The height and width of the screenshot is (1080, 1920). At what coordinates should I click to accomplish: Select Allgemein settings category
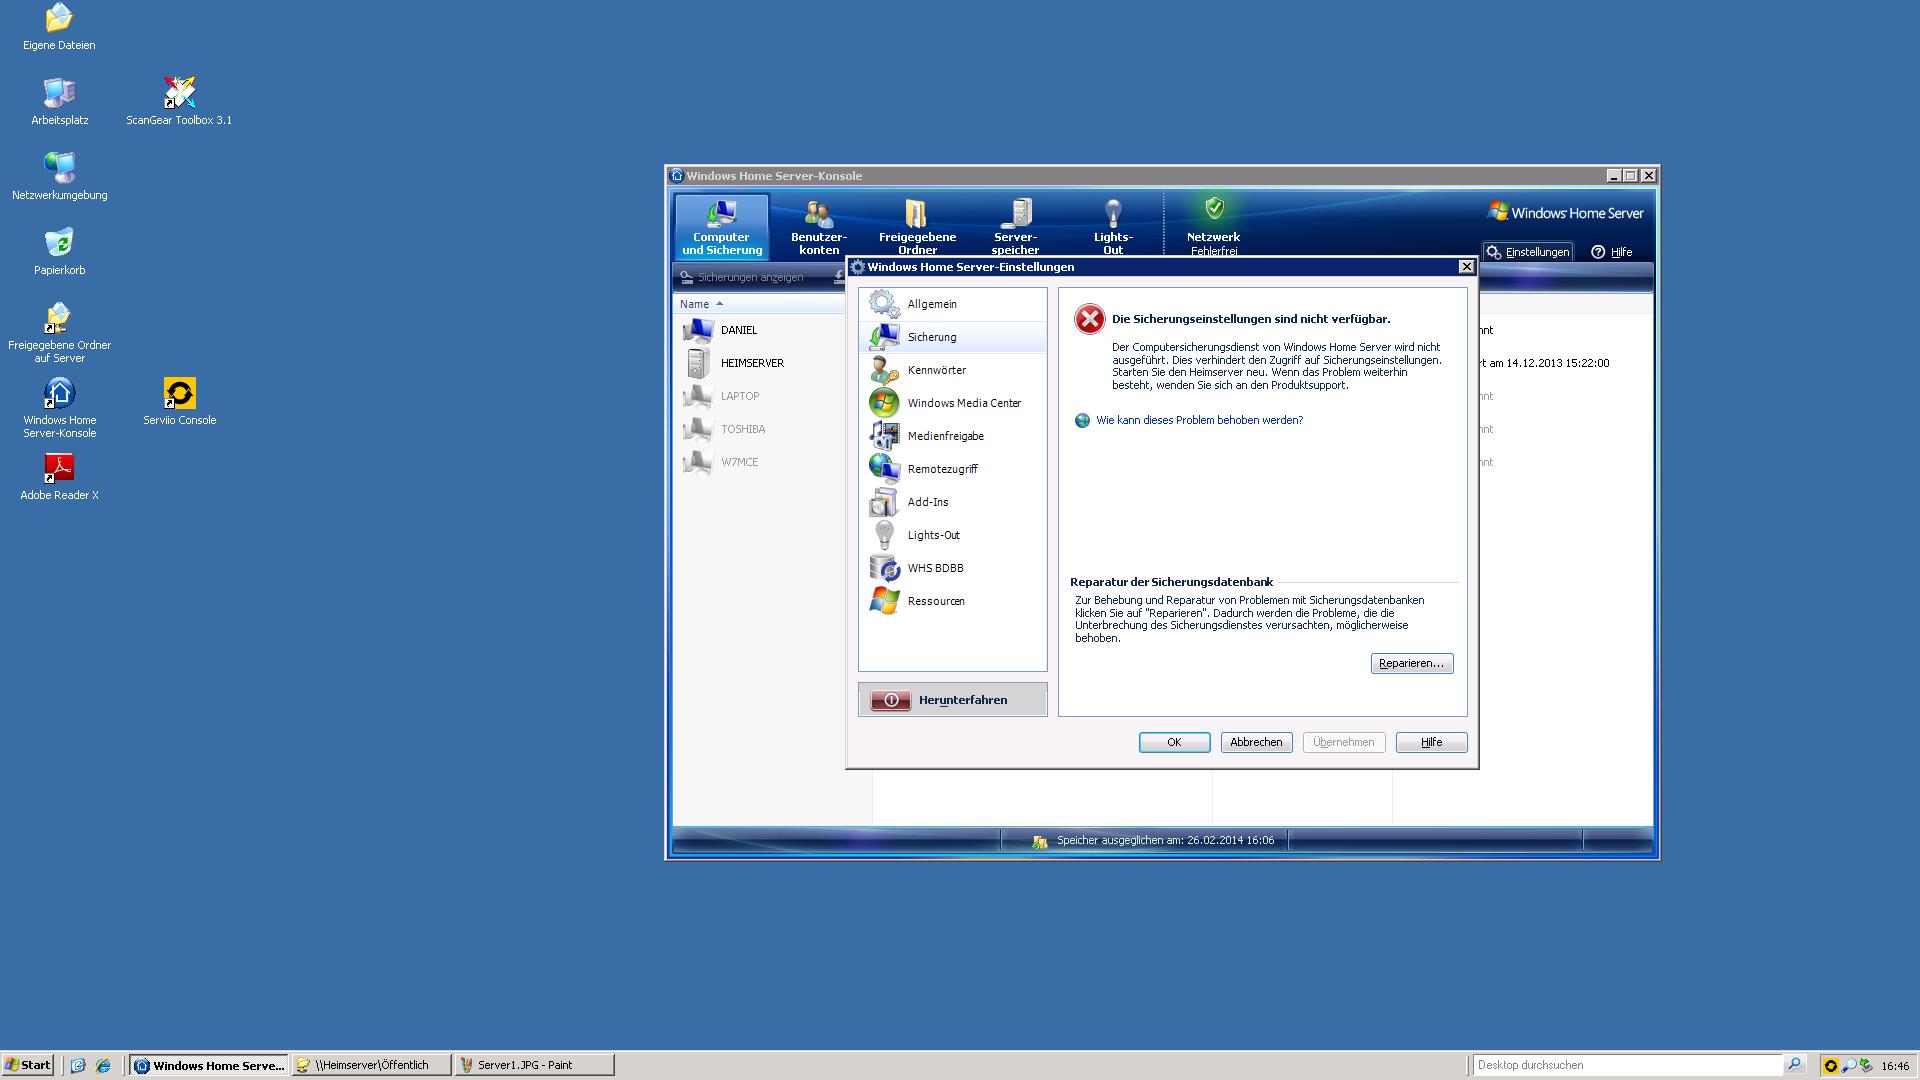pos(952,304)
